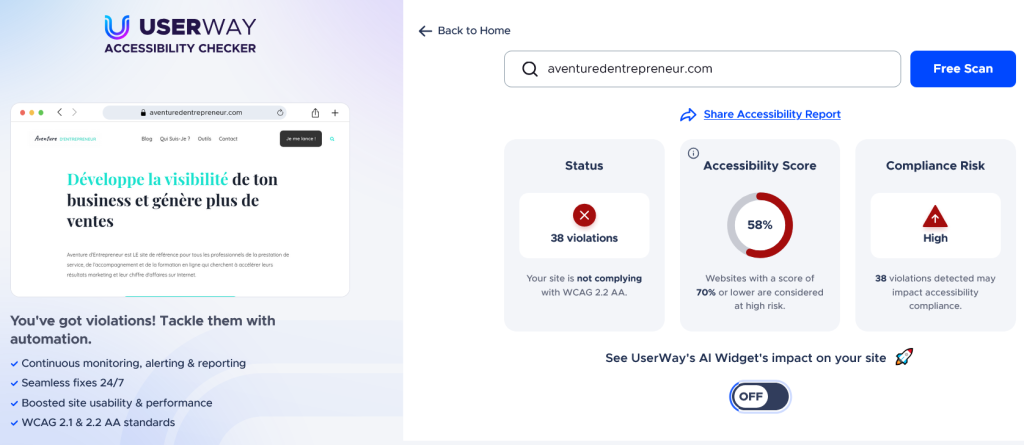Click 'Boosted site usability & performance' item
Image resolution: width=1024 pixels, height=445 pixels.
pyautogui.click(x=117, y=403)
